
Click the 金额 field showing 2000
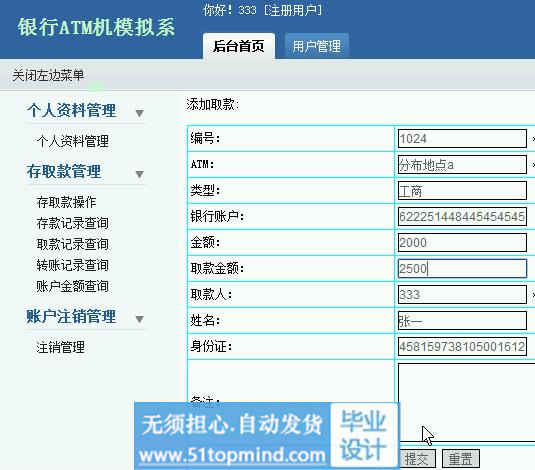[x=462, y=243]
